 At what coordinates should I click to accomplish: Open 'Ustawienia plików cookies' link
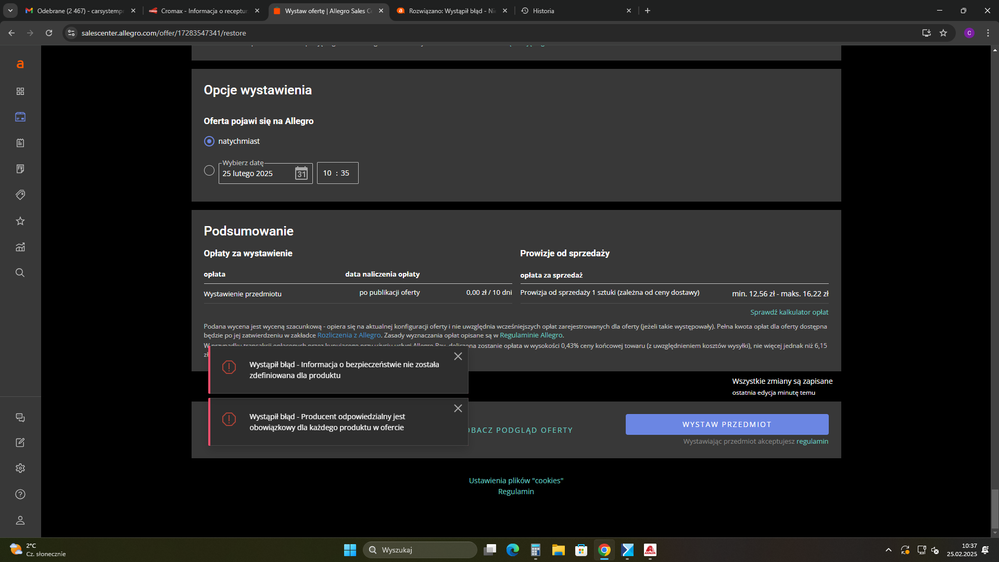click(516, 480)
